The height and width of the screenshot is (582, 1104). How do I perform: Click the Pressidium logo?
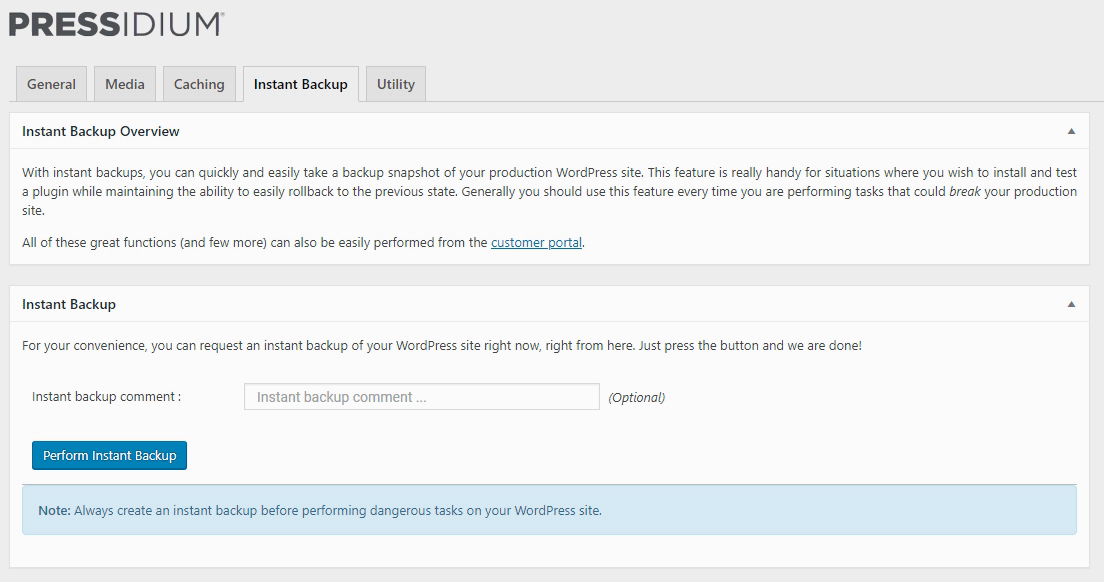point(116,24)
